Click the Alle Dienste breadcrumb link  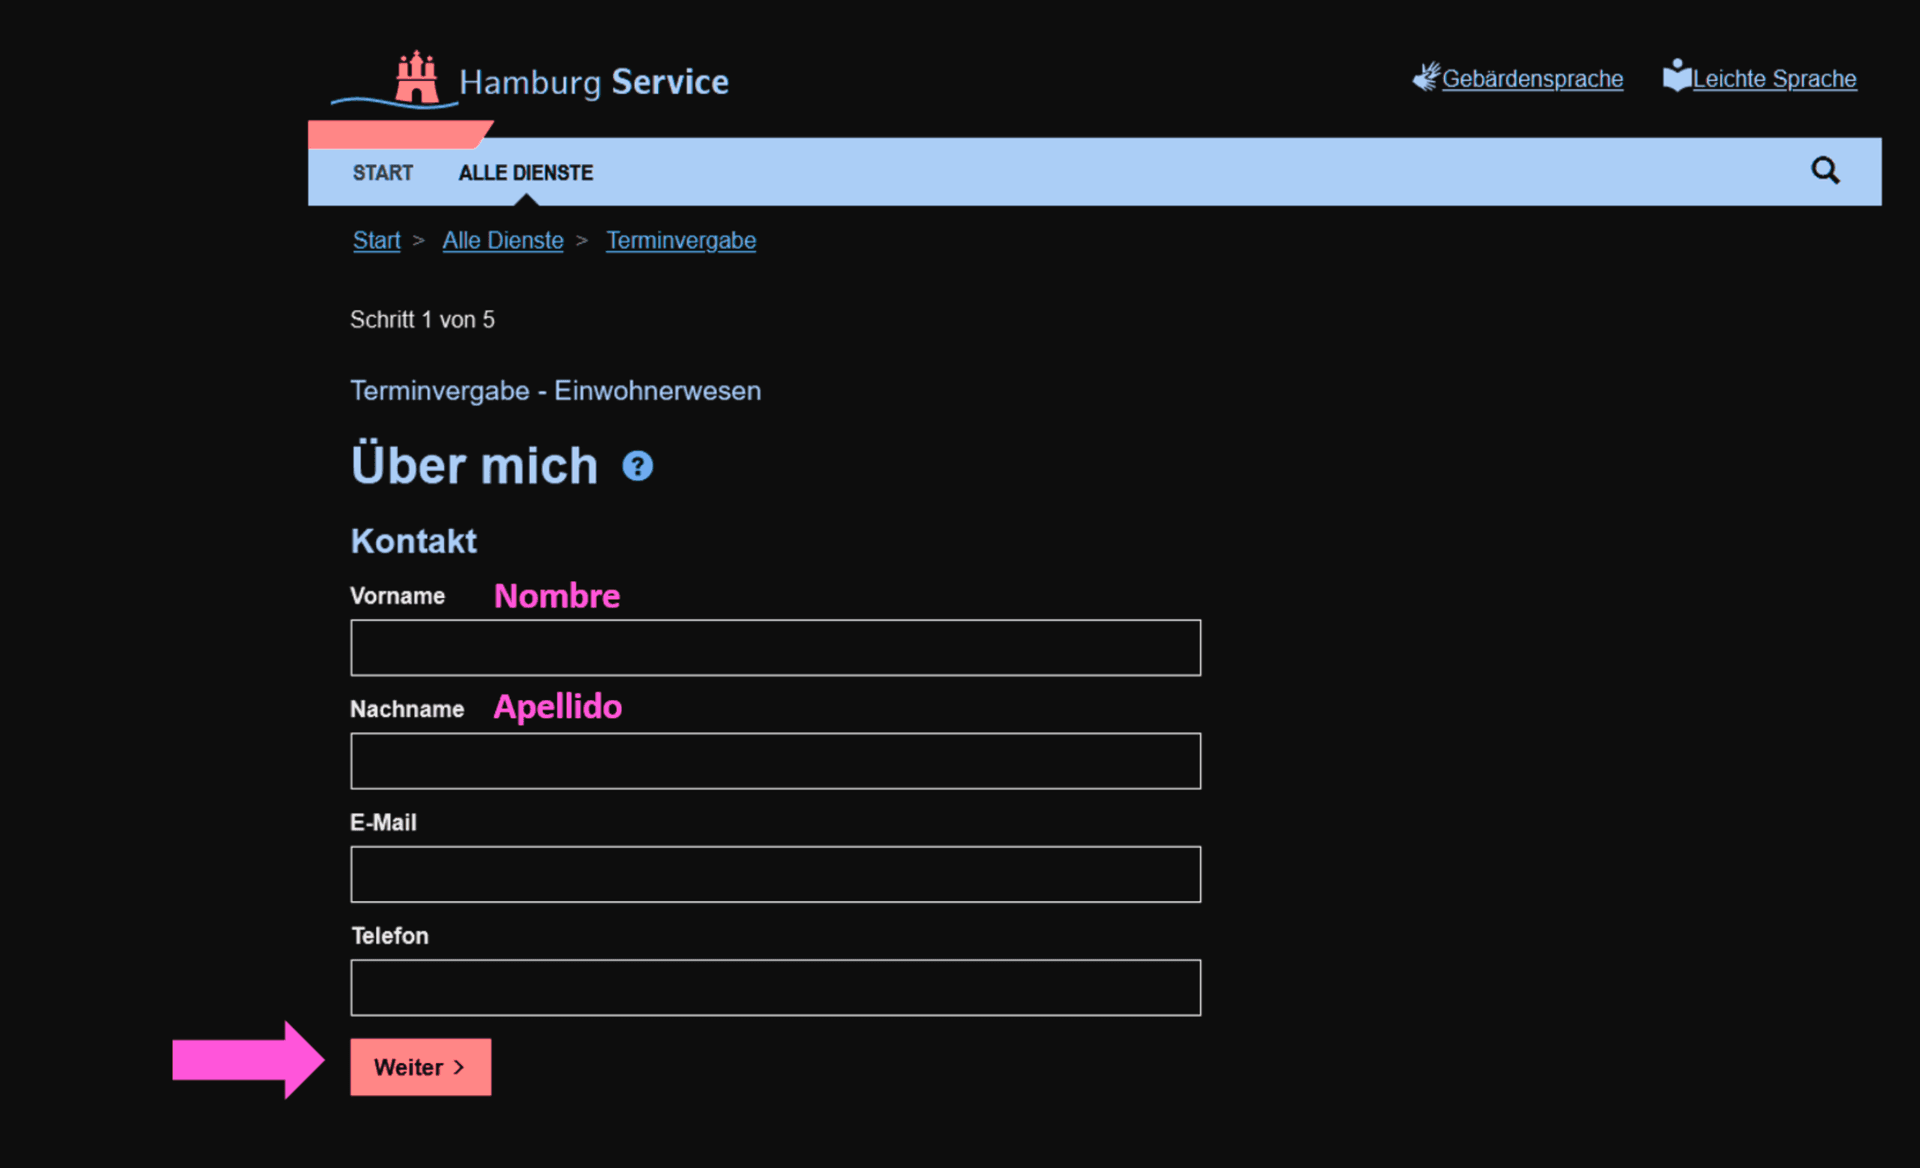pos(502,240)
